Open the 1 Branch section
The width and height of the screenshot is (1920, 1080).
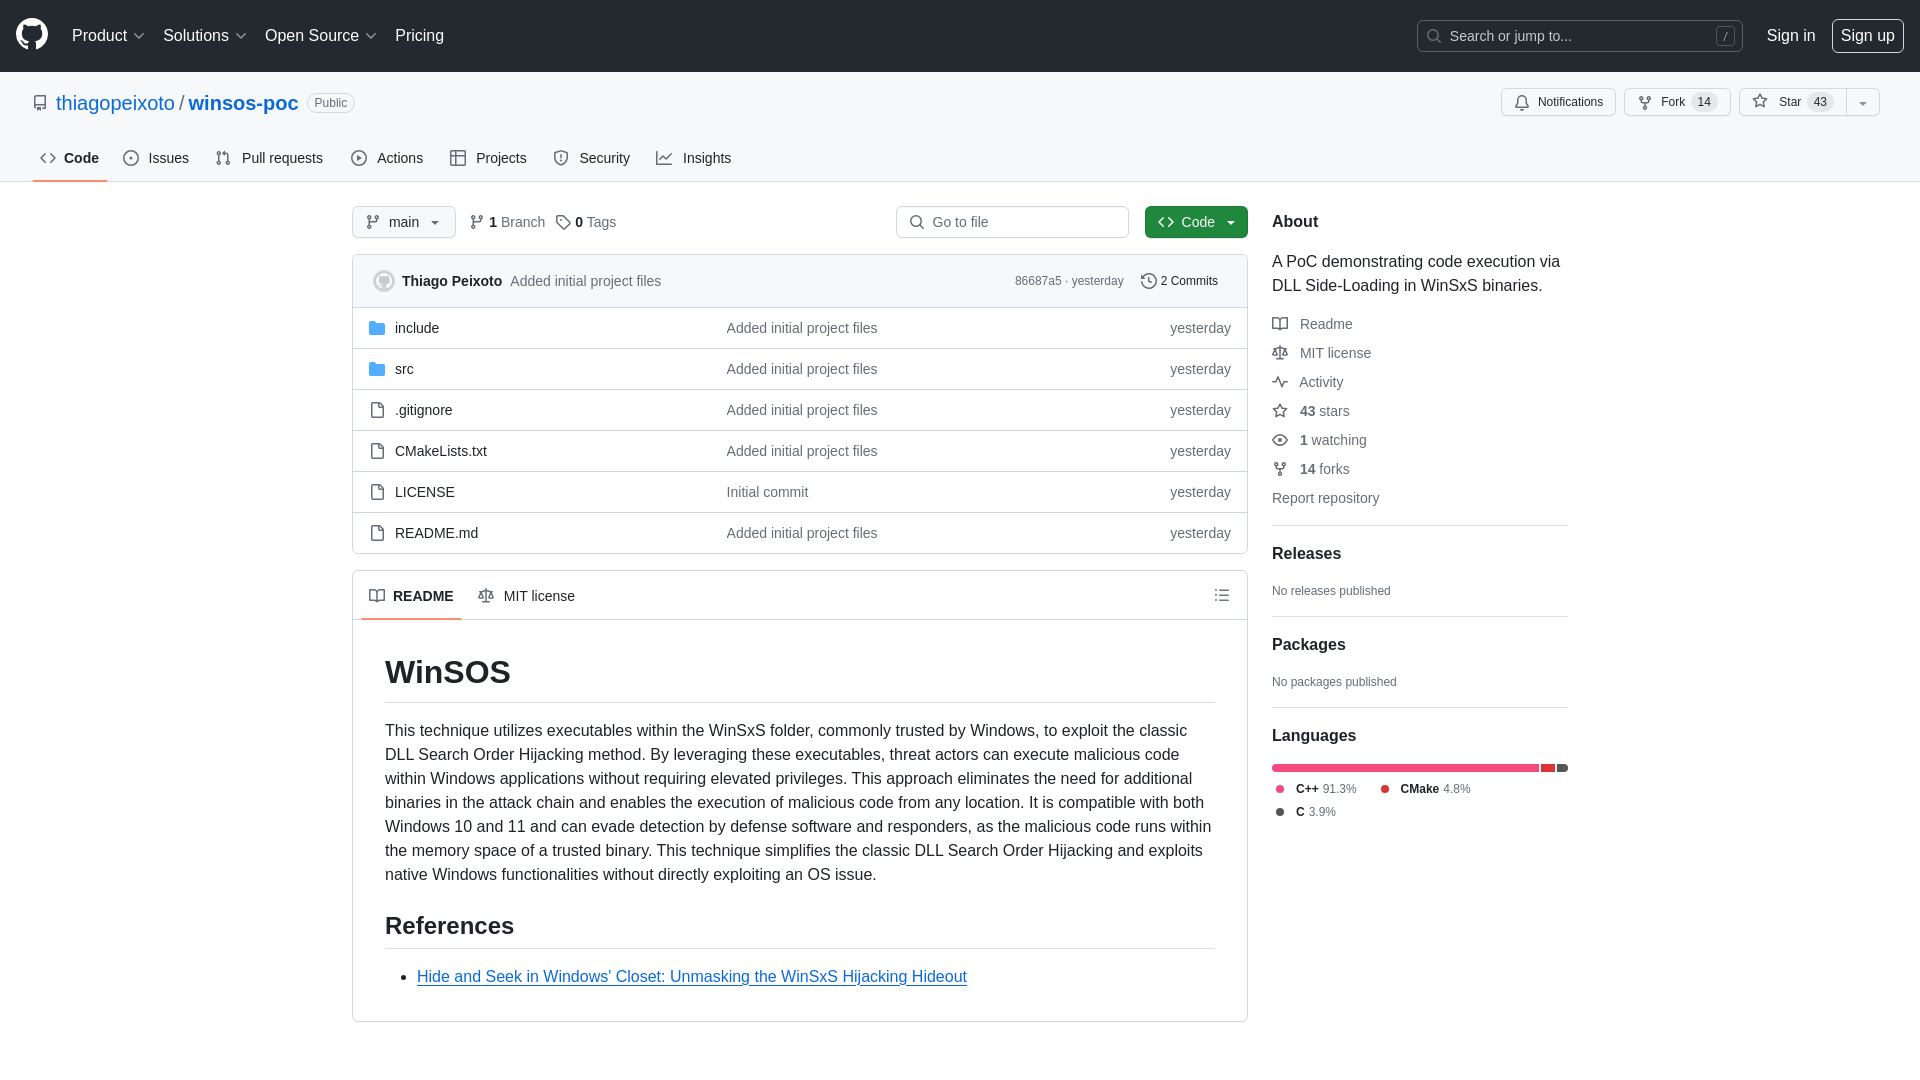tap(506, 222)
